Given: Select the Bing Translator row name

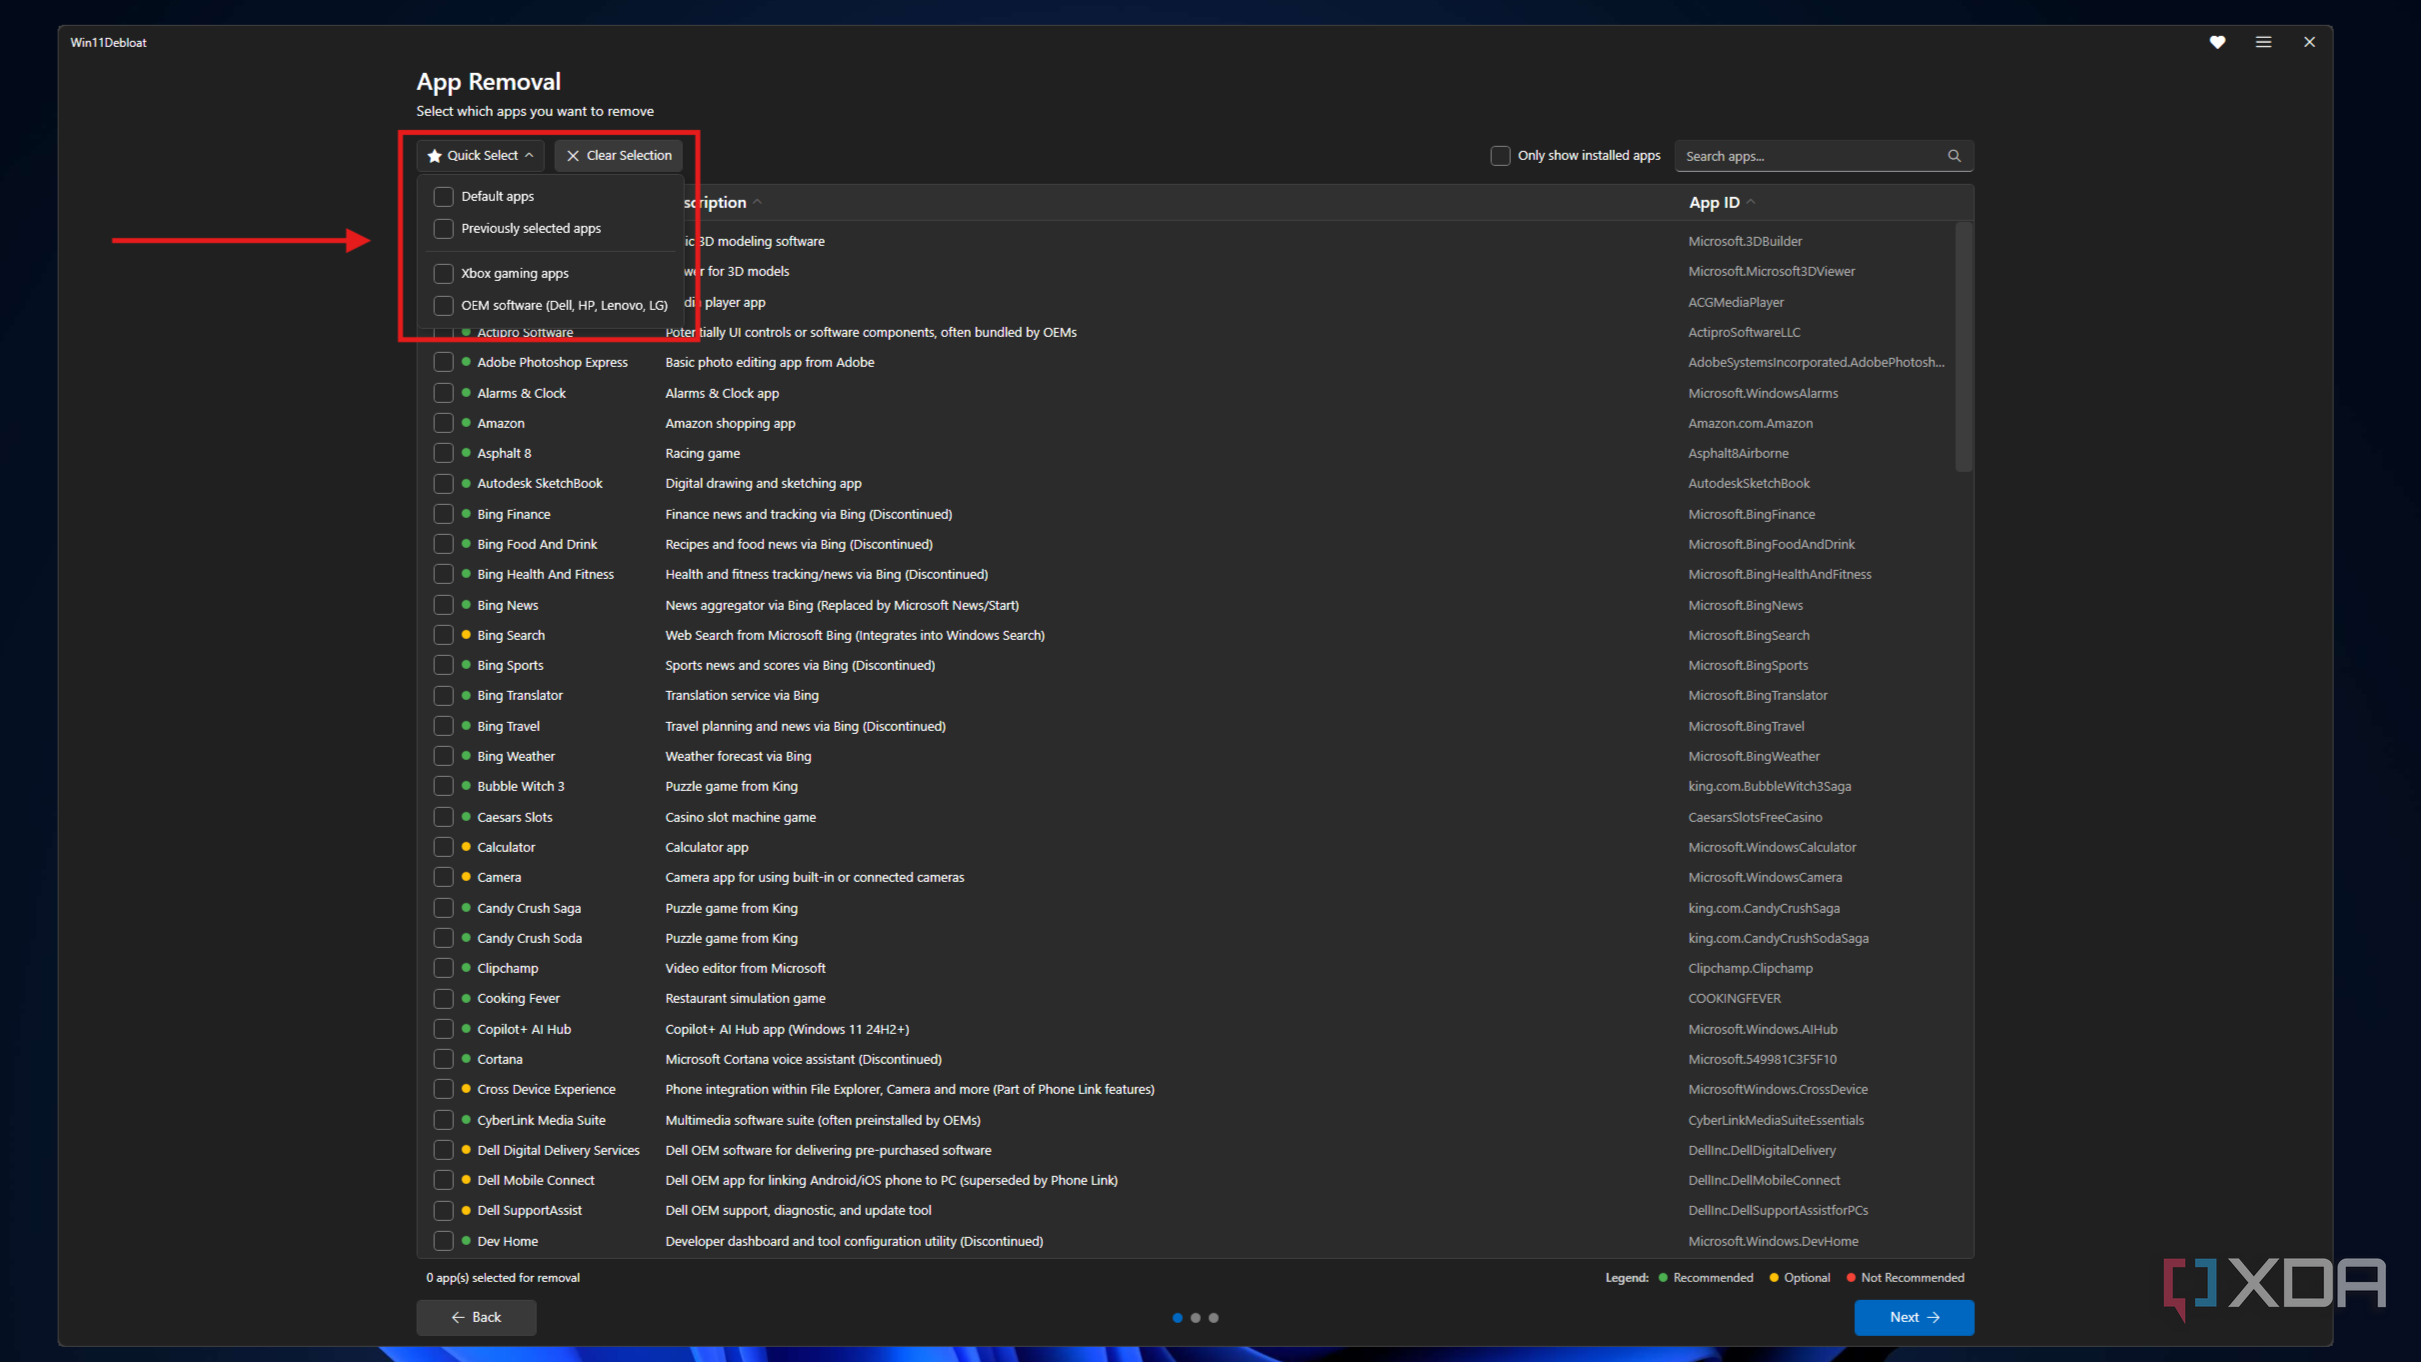Looking at the screenshot, I should 520,695.
